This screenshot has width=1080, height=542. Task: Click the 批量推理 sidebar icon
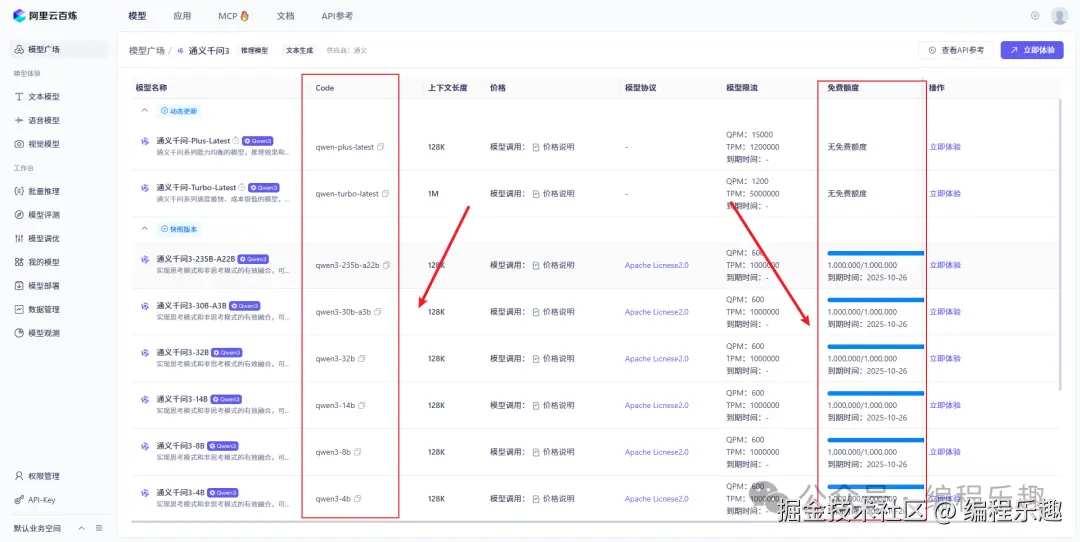19,191
